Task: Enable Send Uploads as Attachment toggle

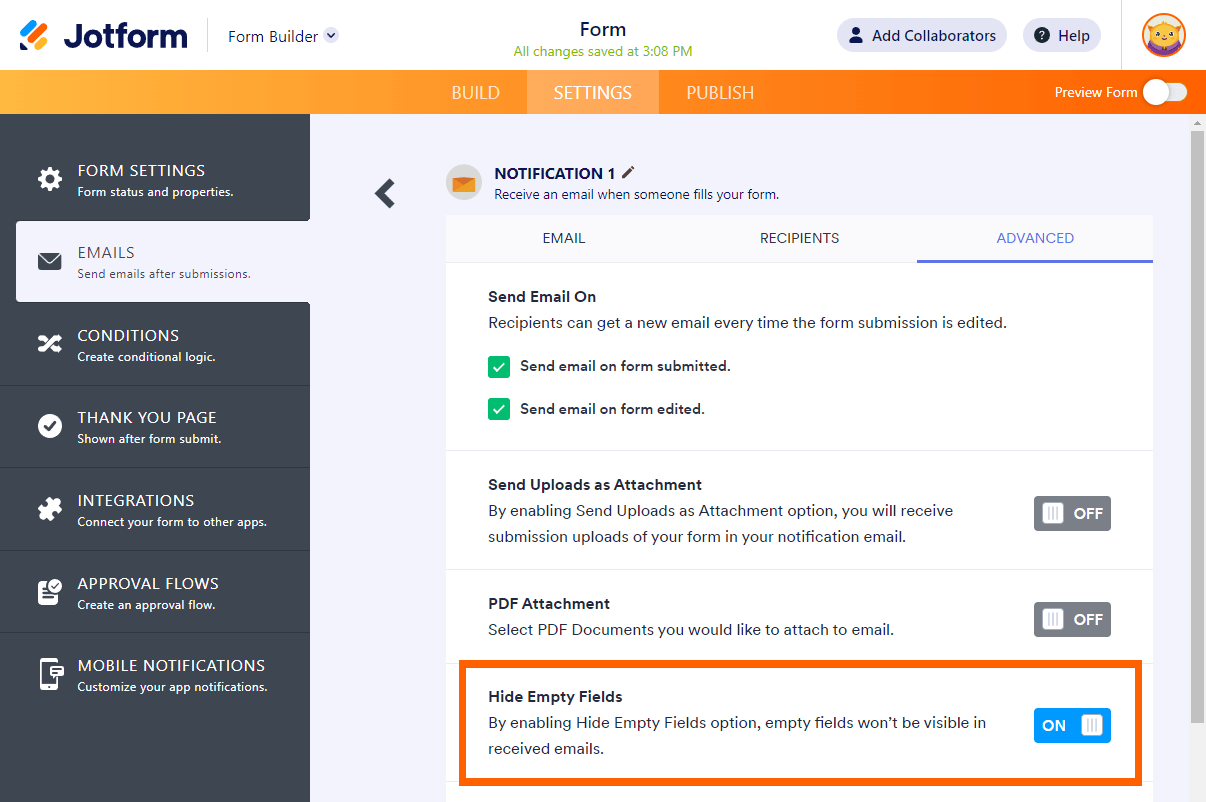Action: pos(1072,513)
